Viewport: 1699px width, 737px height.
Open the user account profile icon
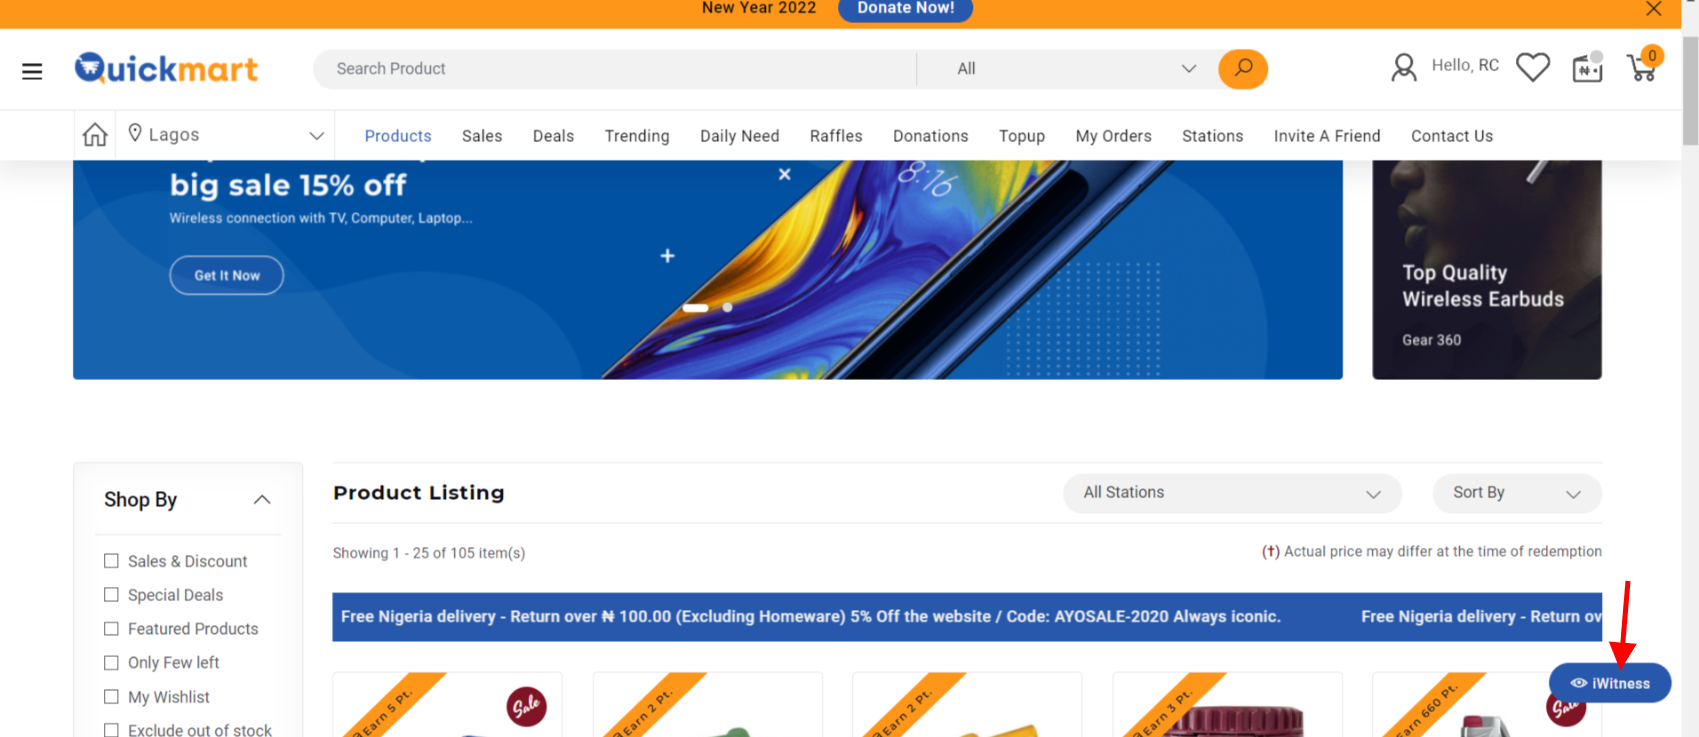coord(1404,67)
